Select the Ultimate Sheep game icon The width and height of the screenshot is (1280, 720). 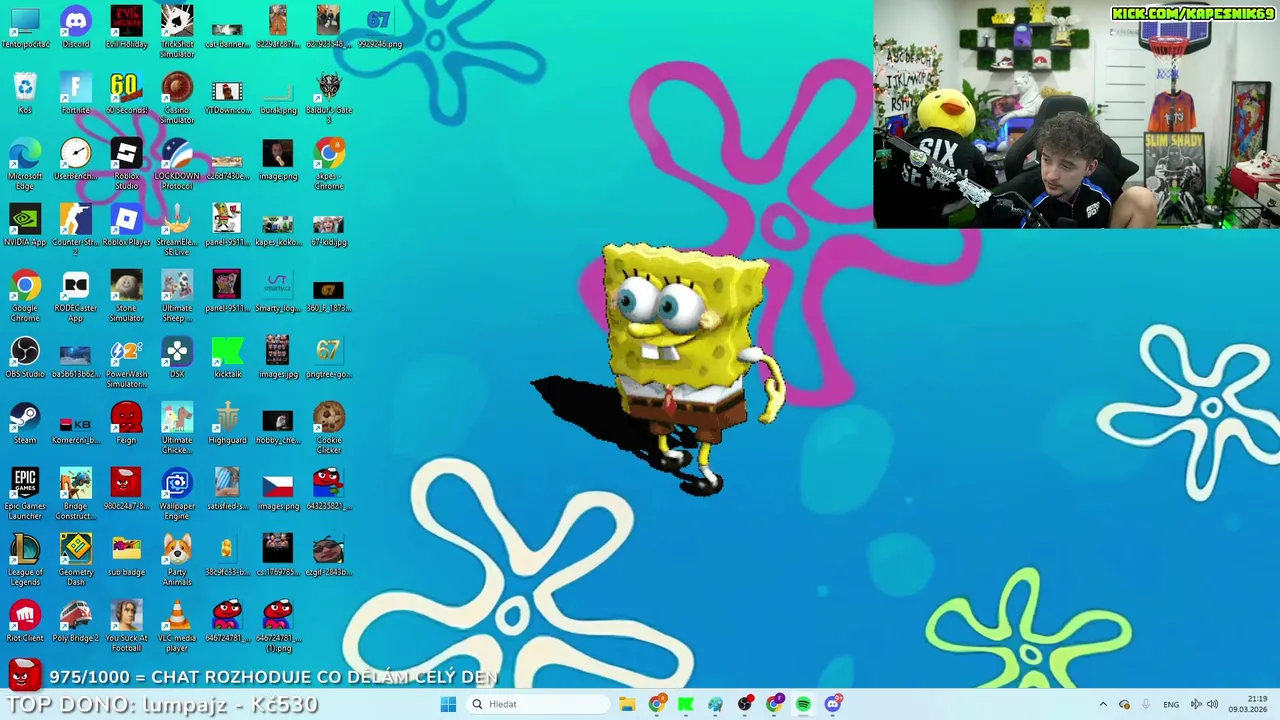tap(177, 295)
